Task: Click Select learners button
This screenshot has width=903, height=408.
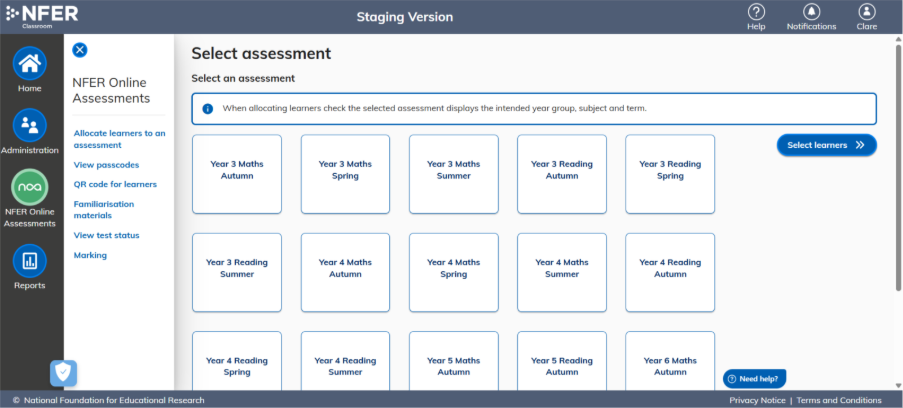Action: pos(826,145)
